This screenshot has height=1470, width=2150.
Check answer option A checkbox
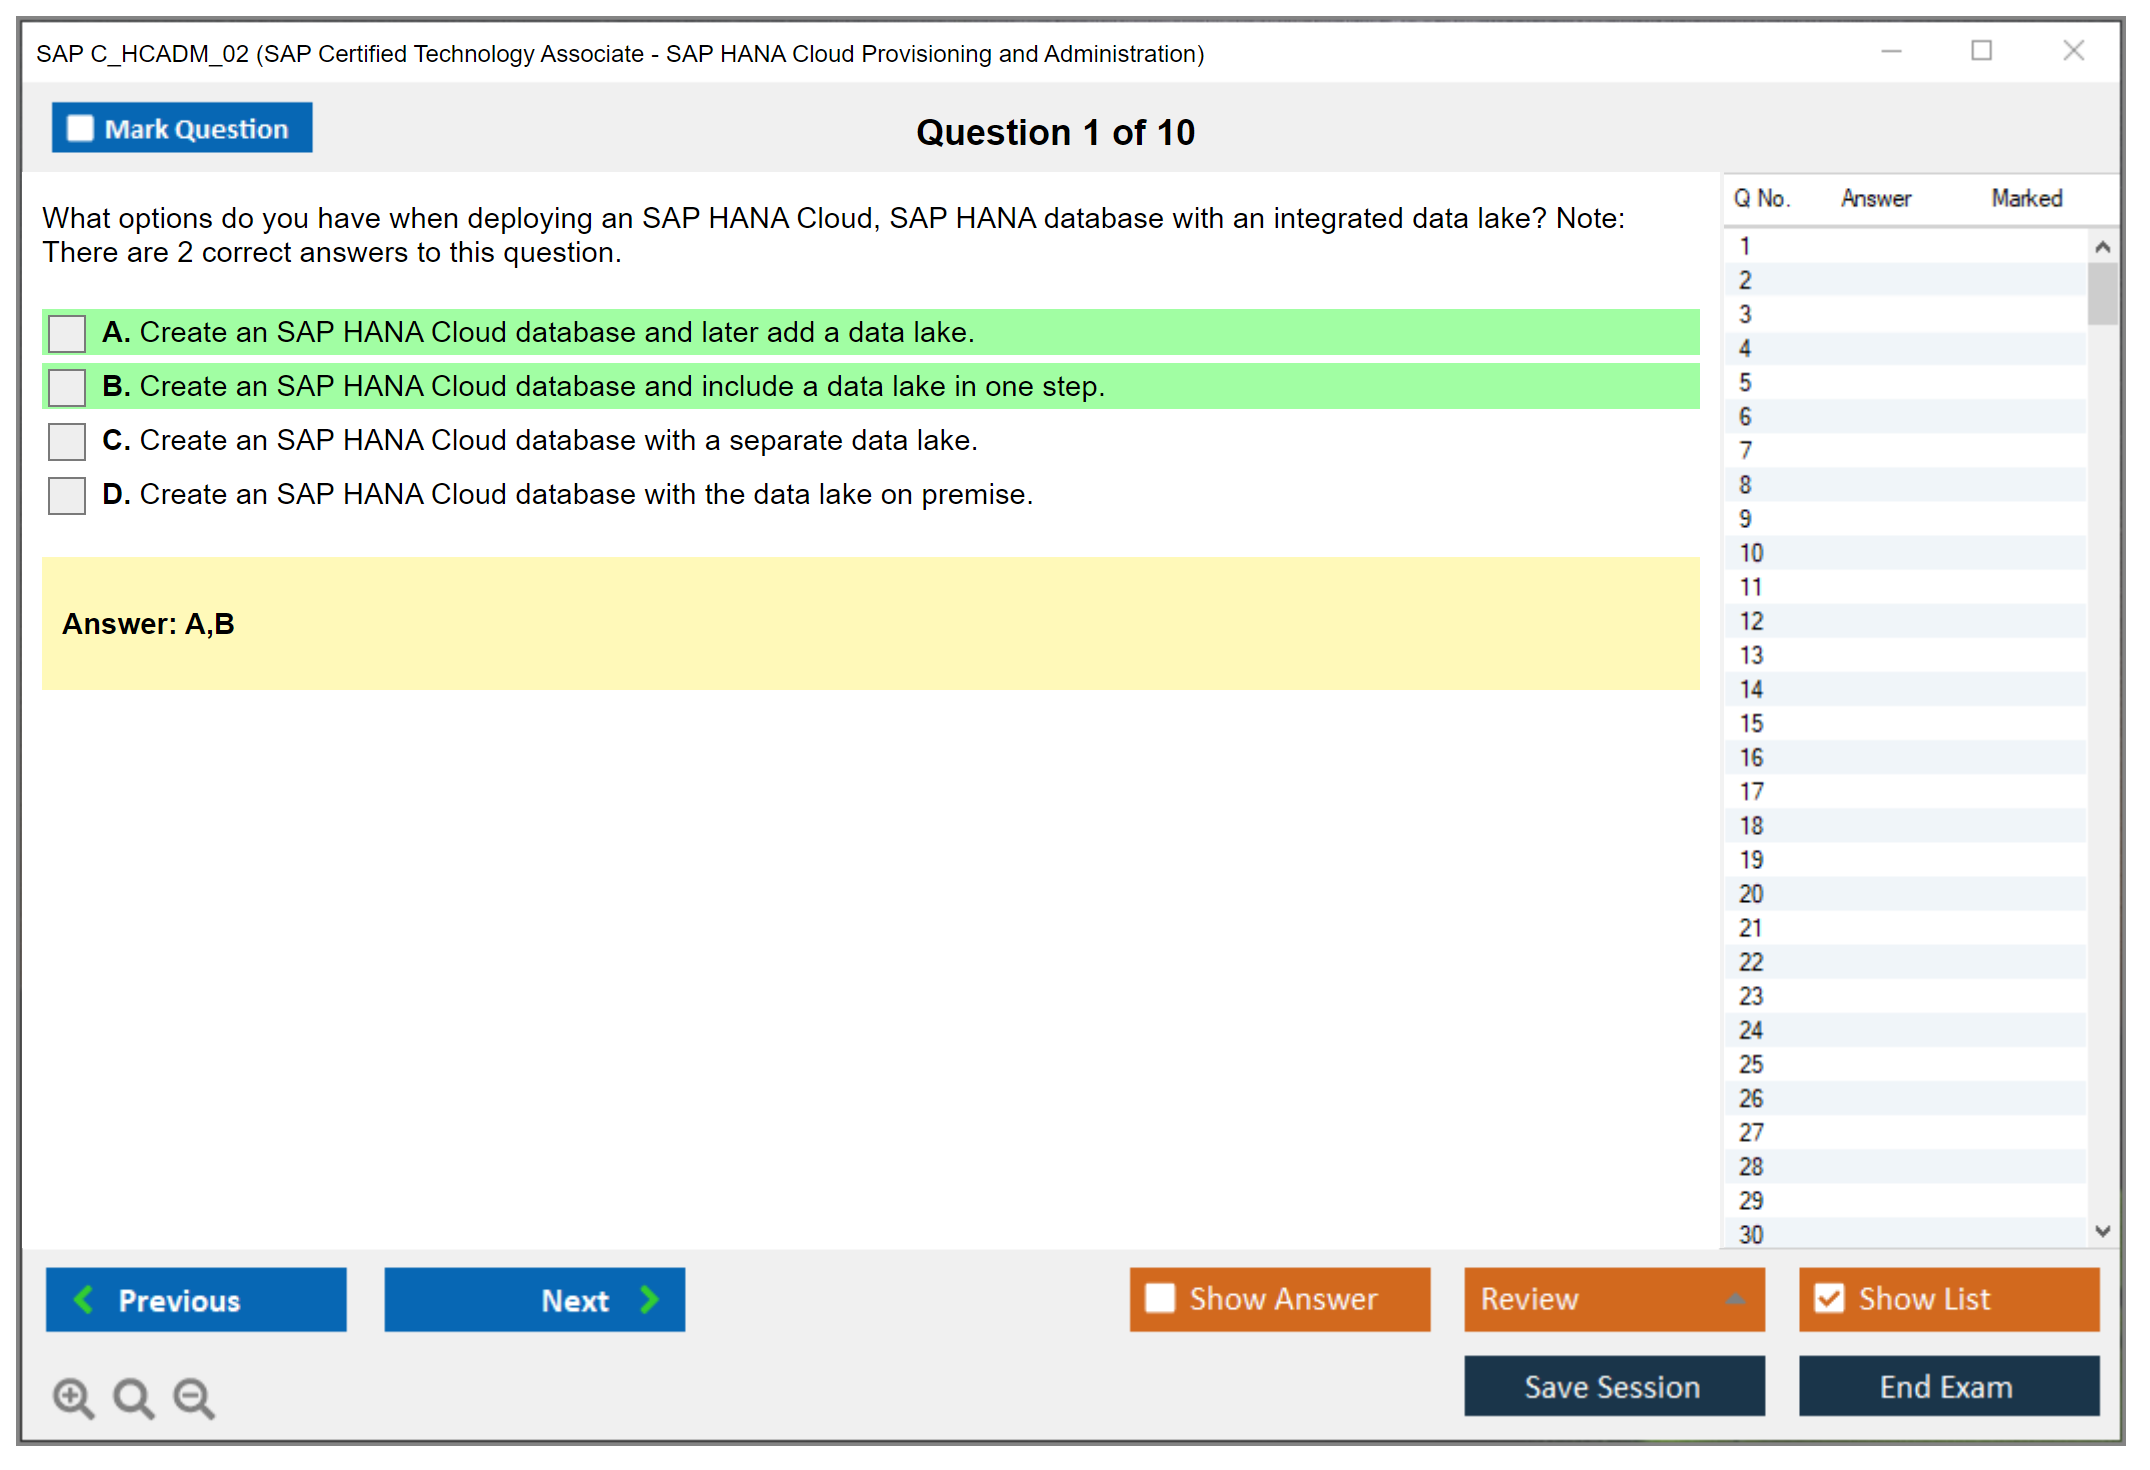tap(67, 333)
